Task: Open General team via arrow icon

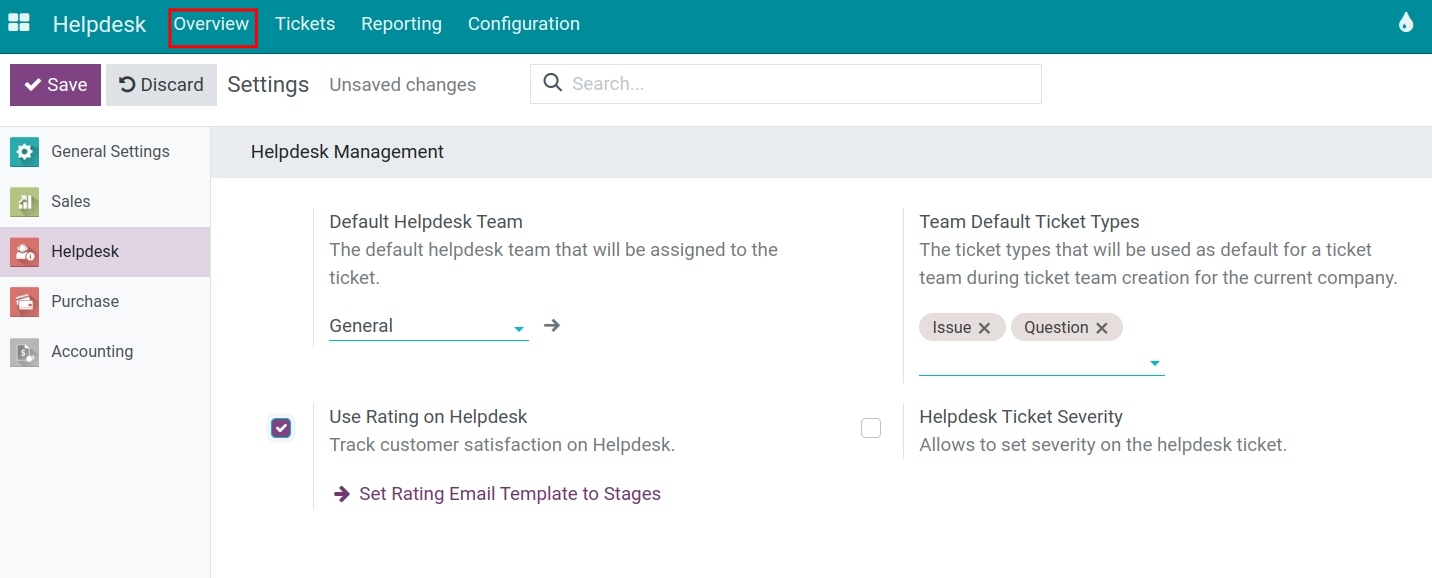Action: click(x=552, y=325)
